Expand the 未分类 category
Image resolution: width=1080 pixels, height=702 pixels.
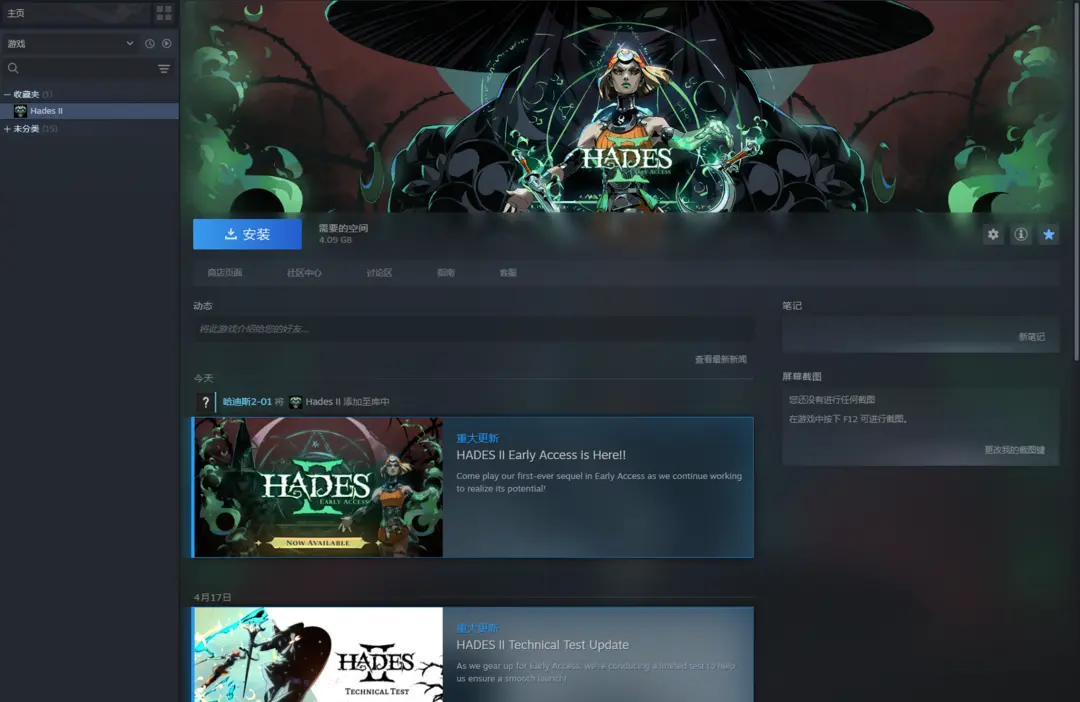coord(7,129)
